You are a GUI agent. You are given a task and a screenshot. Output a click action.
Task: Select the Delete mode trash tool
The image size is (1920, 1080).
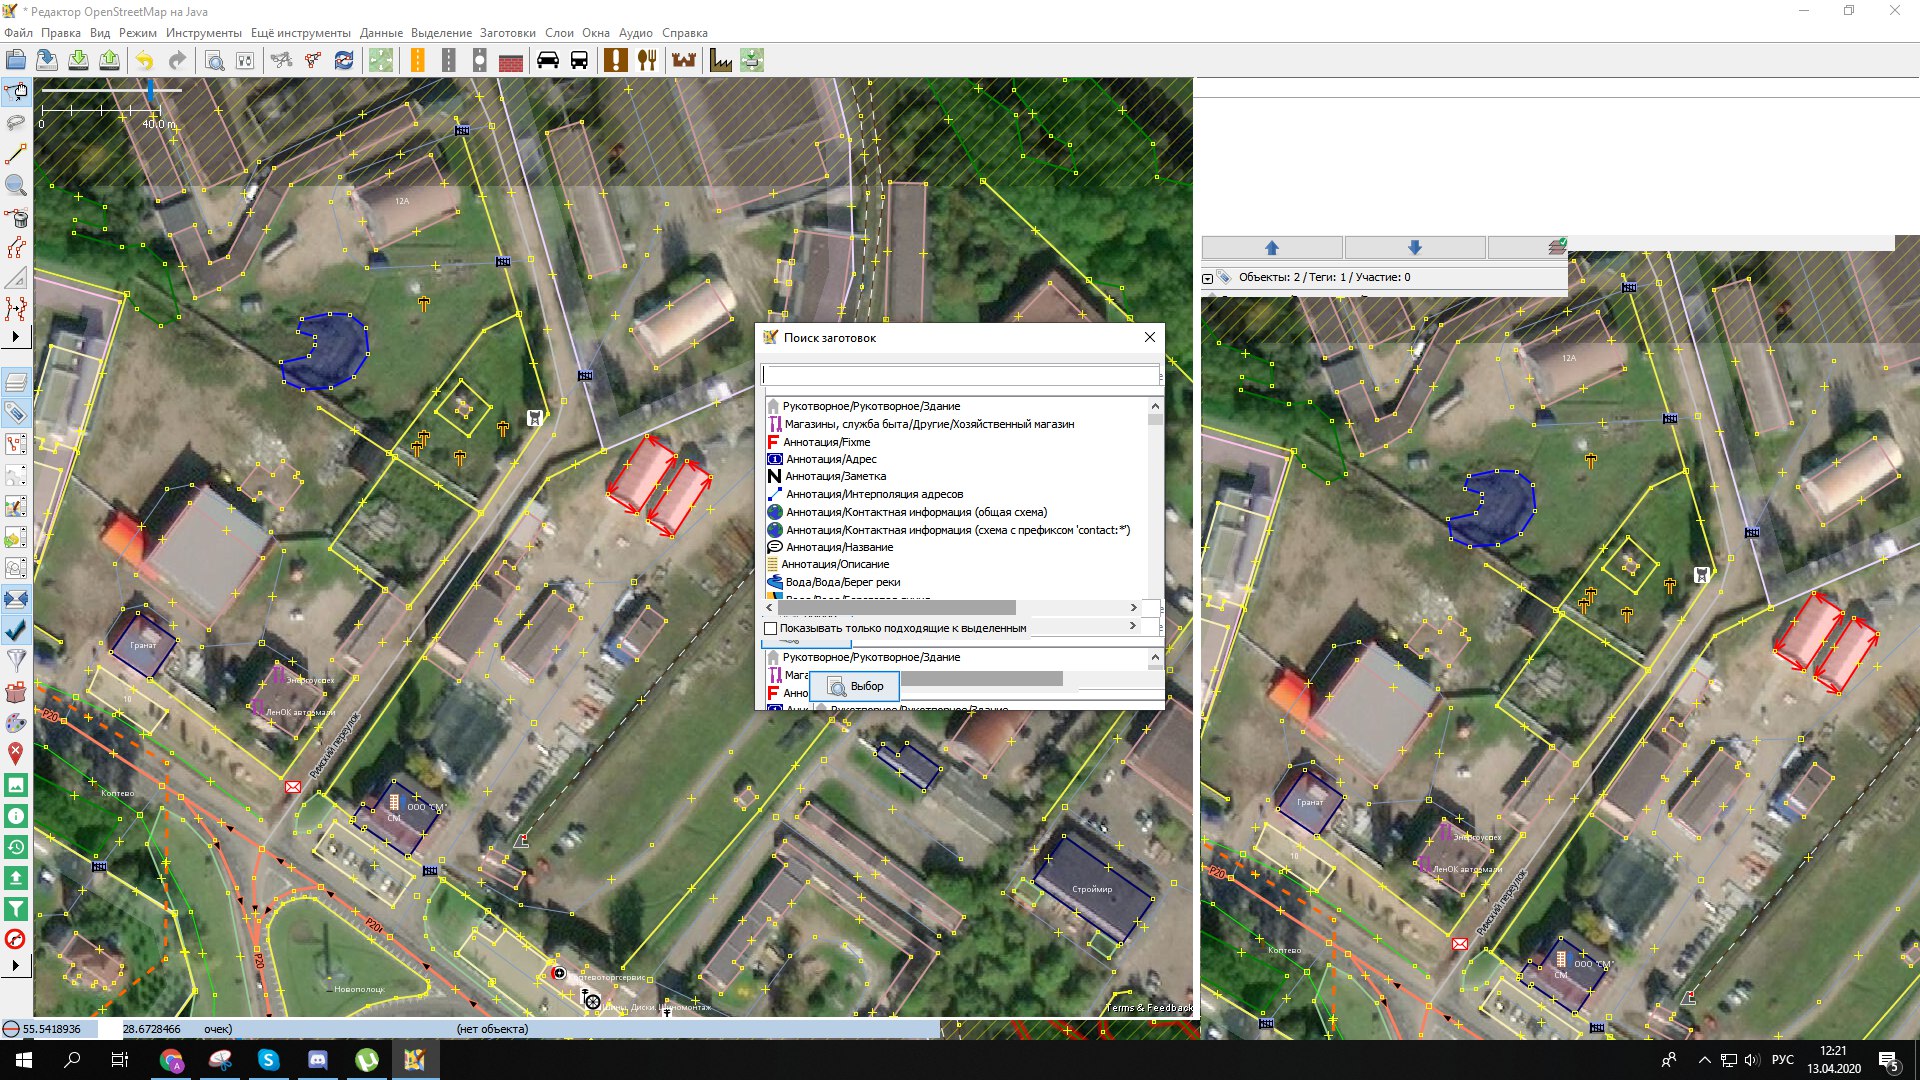16,217
